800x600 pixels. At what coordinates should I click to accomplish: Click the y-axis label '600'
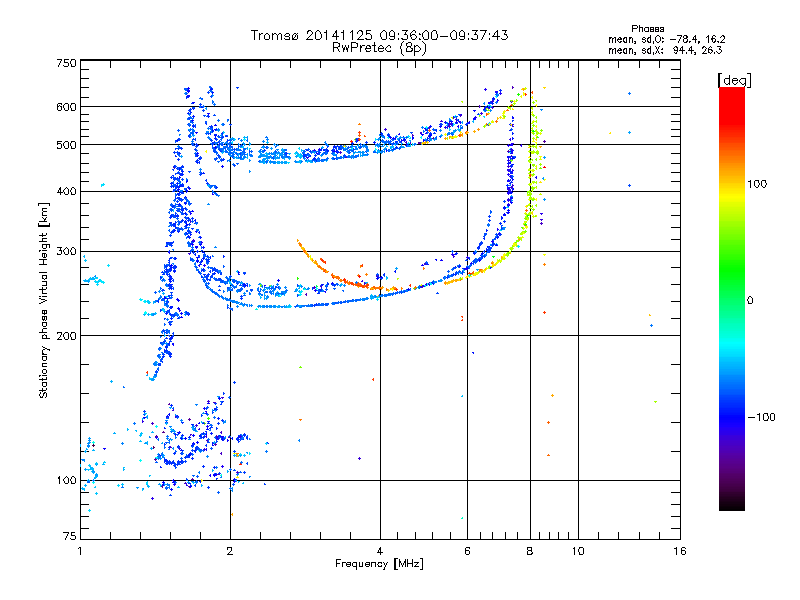coord(66,107)
